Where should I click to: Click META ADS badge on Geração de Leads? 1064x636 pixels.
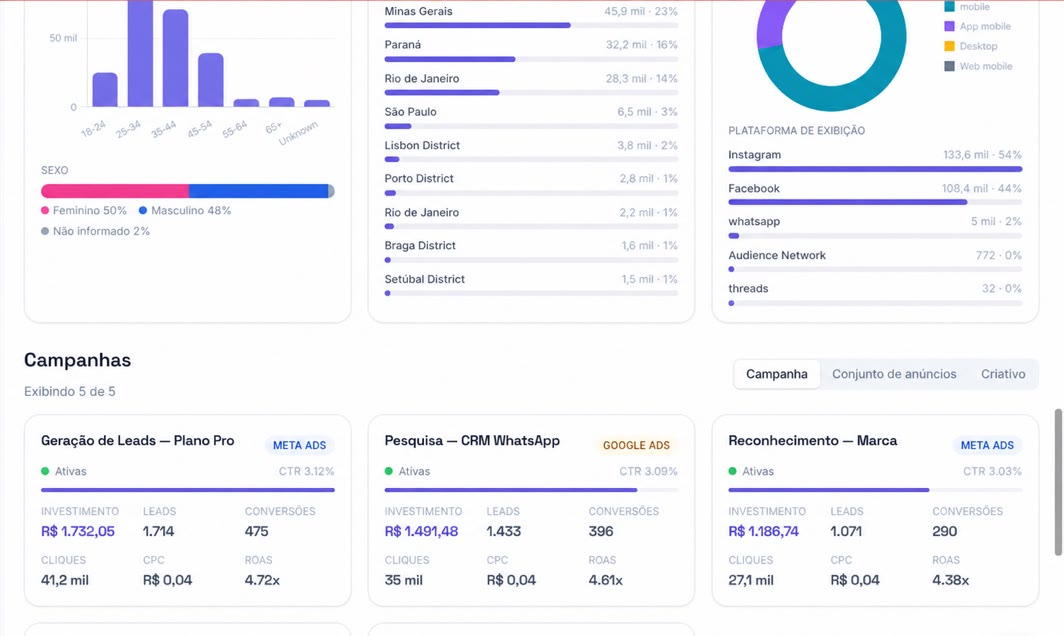pos(299,445)
